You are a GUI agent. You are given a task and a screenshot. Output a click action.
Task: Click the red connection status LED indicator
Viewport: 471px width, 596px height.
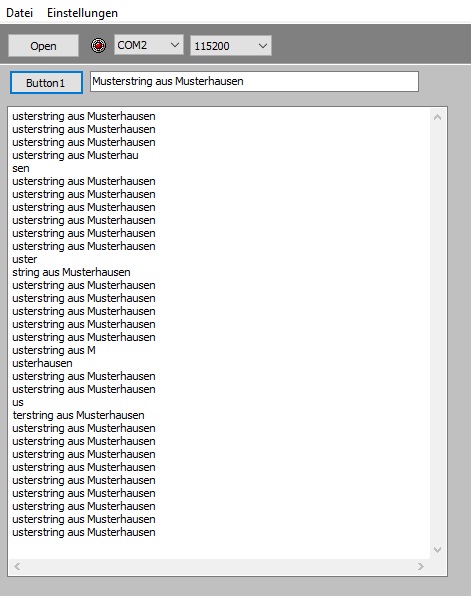coord(98,46)
